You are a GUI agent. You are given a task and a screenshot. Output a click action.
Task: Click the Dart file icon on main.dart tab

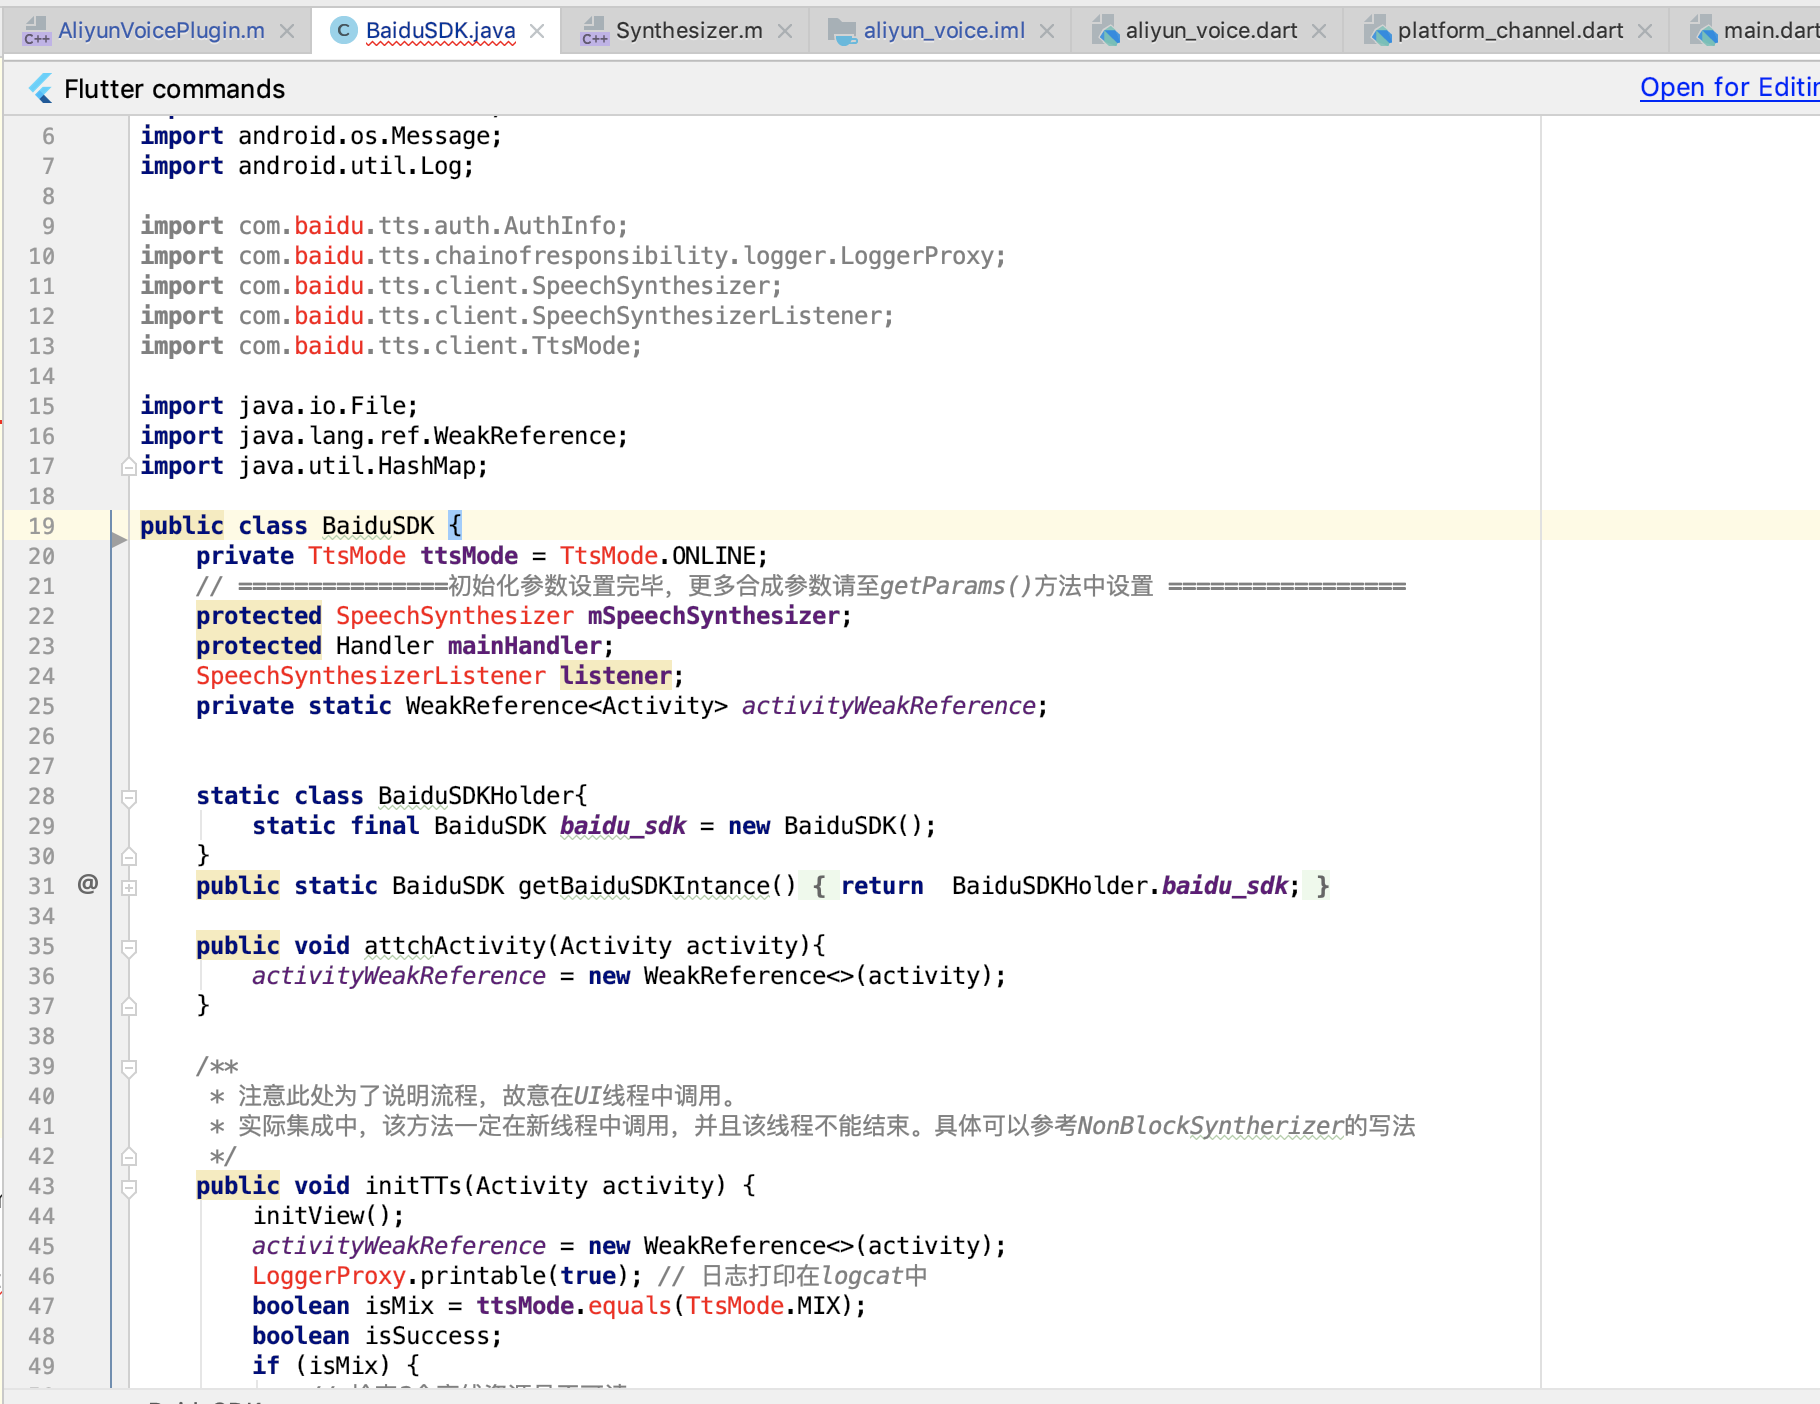pos(1703,31)
